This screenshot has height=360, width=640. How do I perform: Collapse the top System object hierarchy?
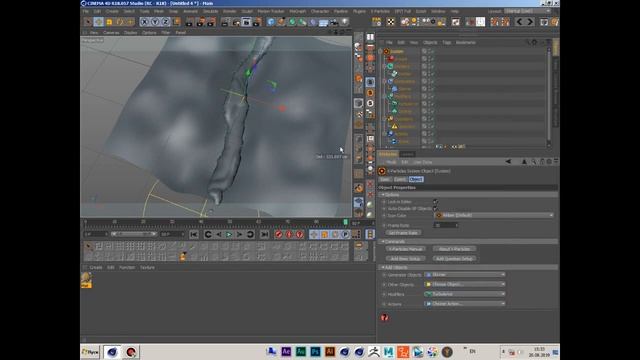(x=380, y=51)
